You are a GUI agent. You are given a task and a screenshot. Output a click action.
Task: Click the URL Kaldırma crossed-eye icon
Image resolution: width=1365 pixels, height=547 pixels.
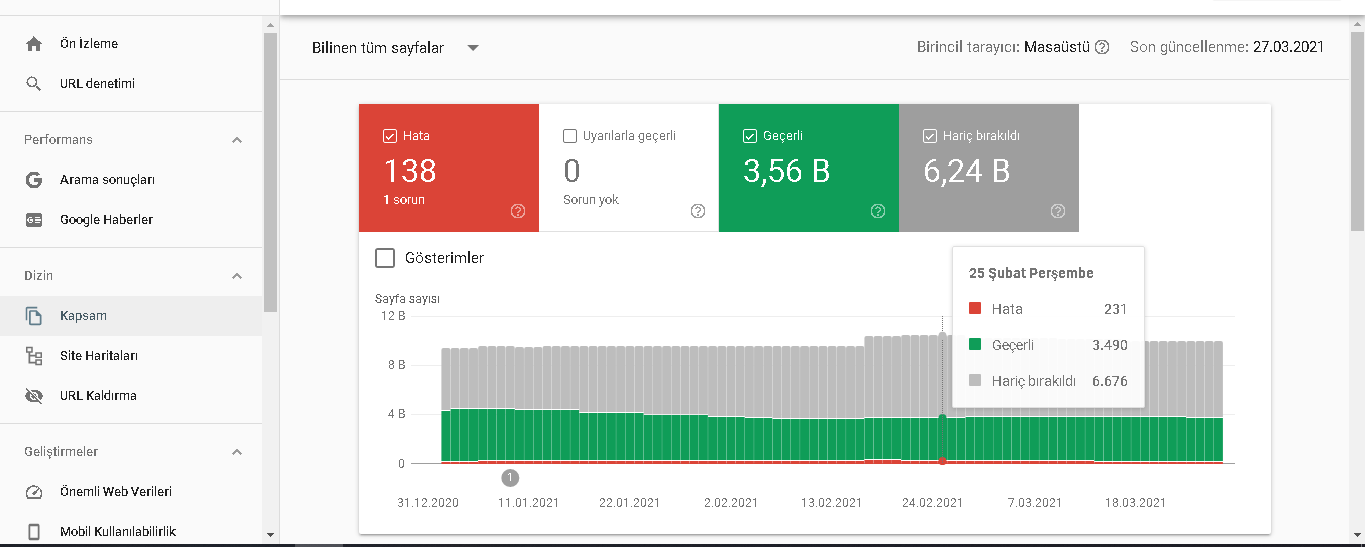[x=34, y=396]
